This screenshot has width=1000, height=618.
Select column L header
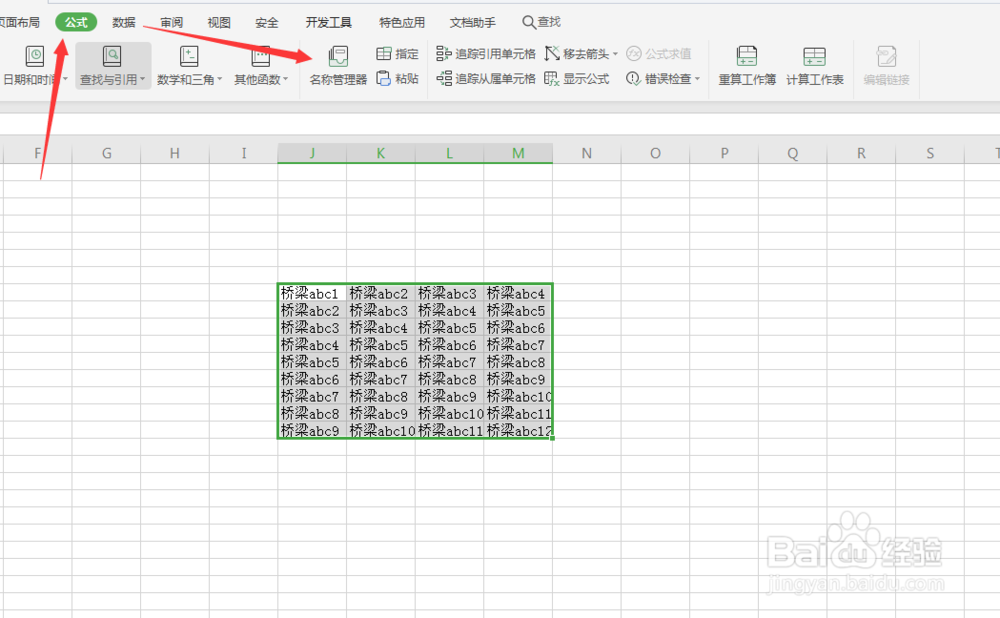450,153
